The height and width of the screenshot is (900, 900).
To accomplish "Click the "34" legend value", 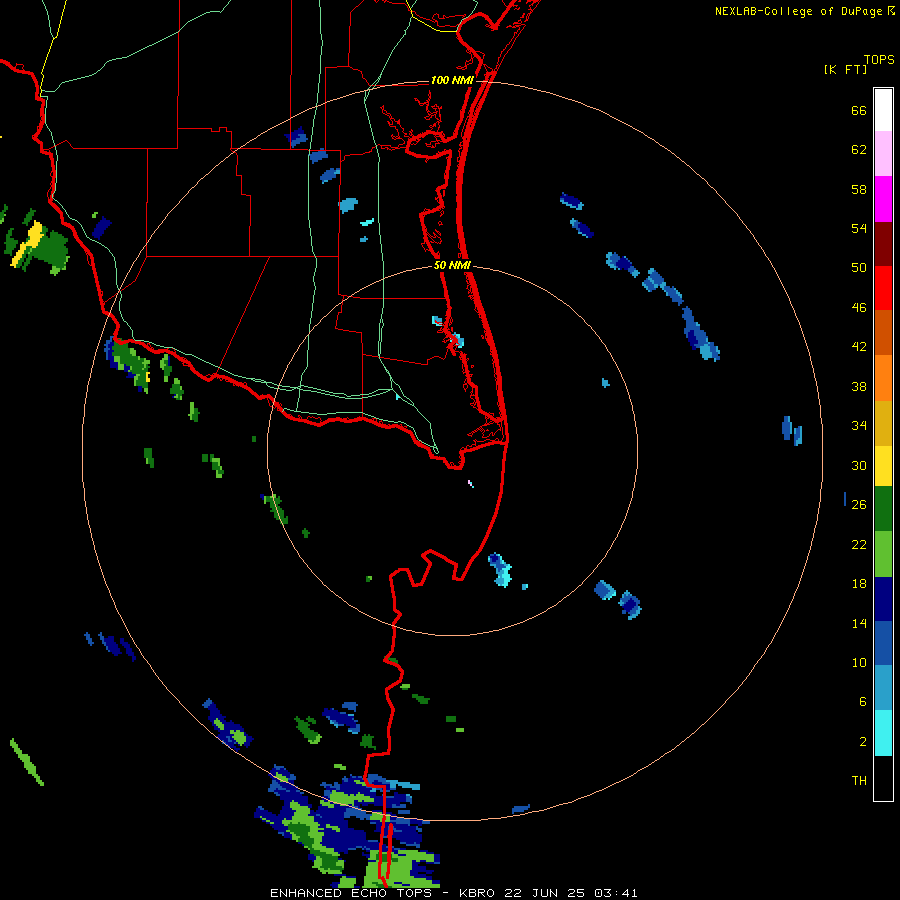I will [859, 426].
